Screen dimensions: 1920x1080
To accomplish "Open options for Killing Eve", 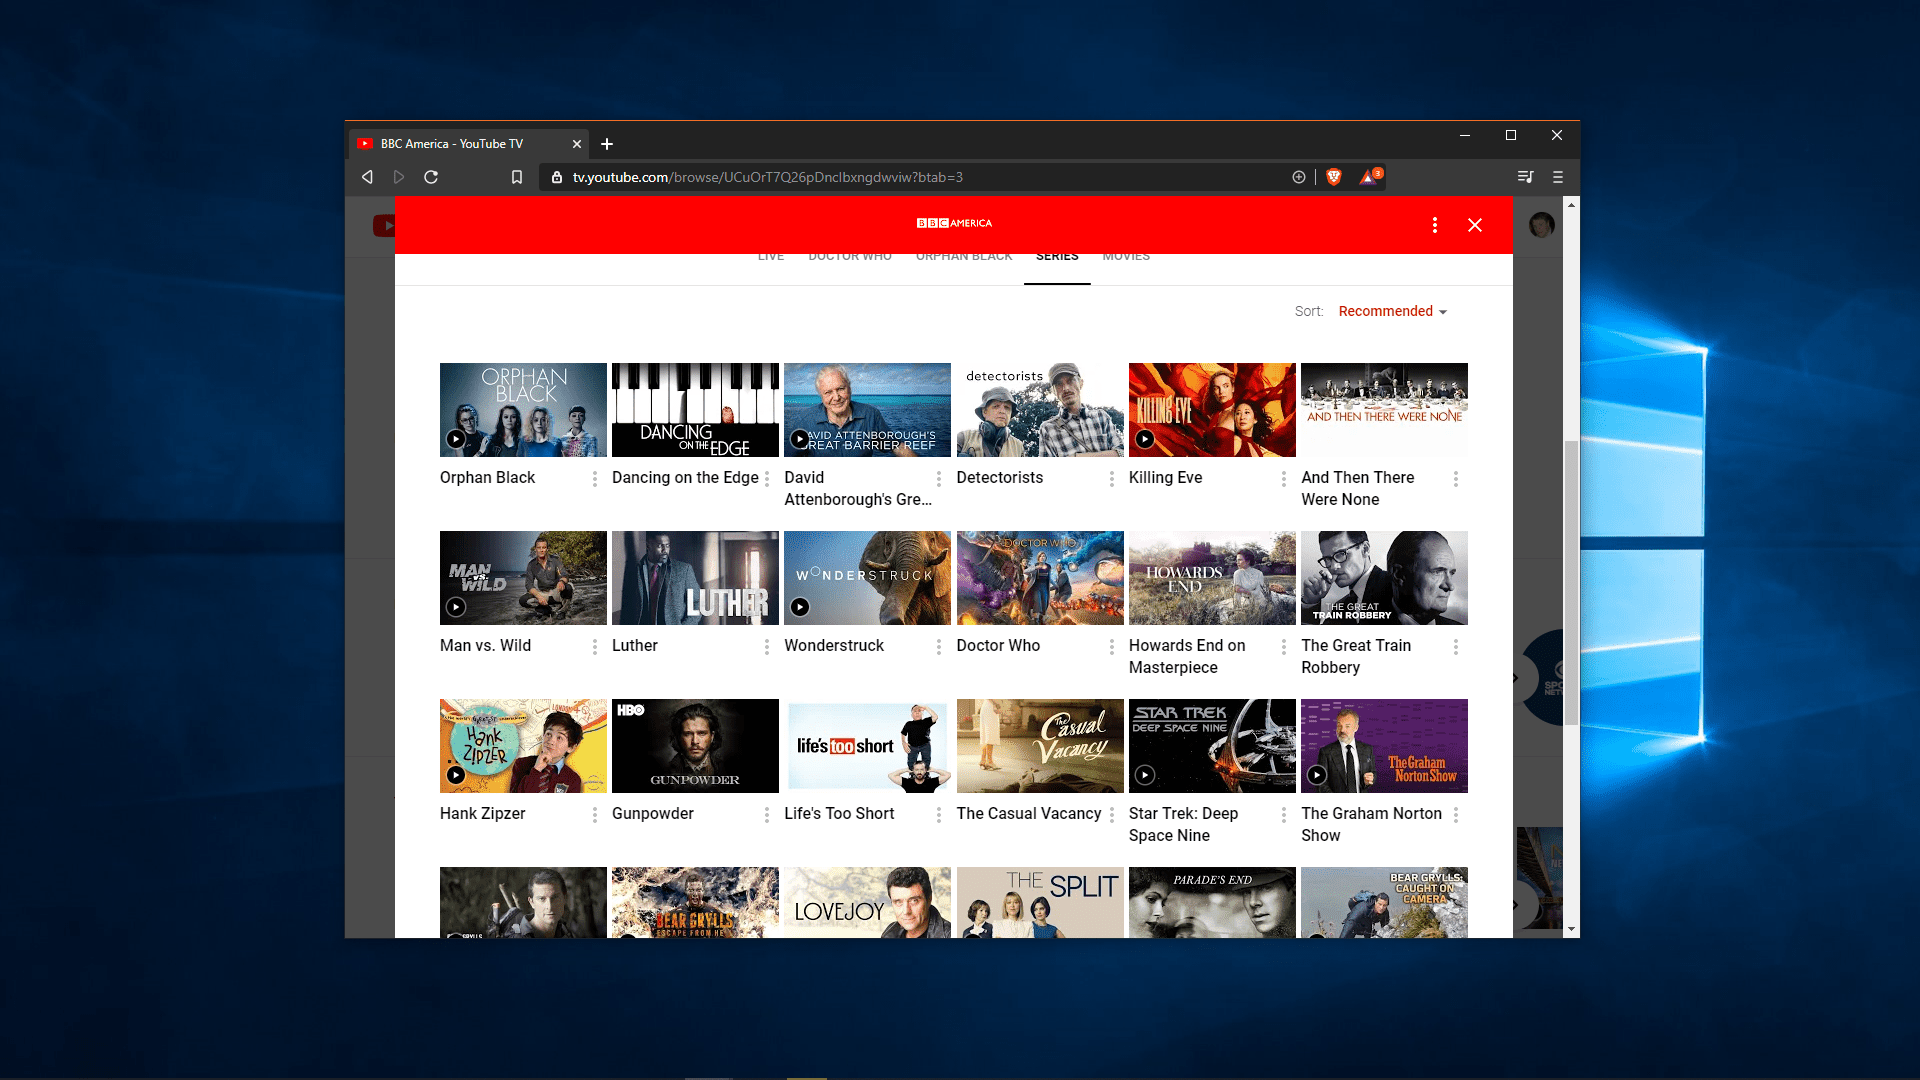I will point(1284,479).
